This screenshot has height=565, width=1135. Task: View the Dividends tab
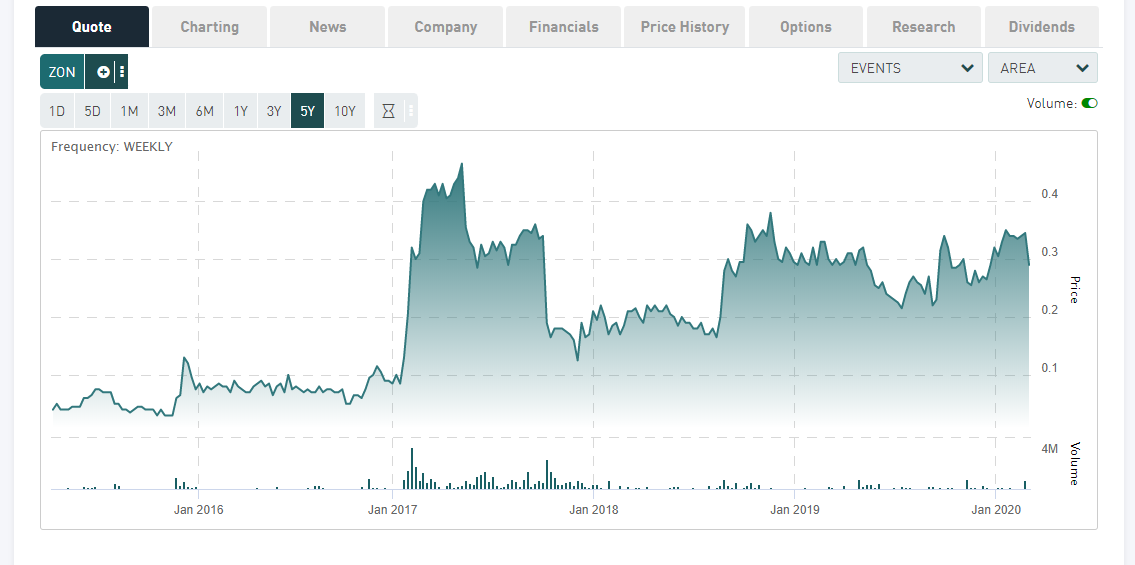tap(1041, 27)
